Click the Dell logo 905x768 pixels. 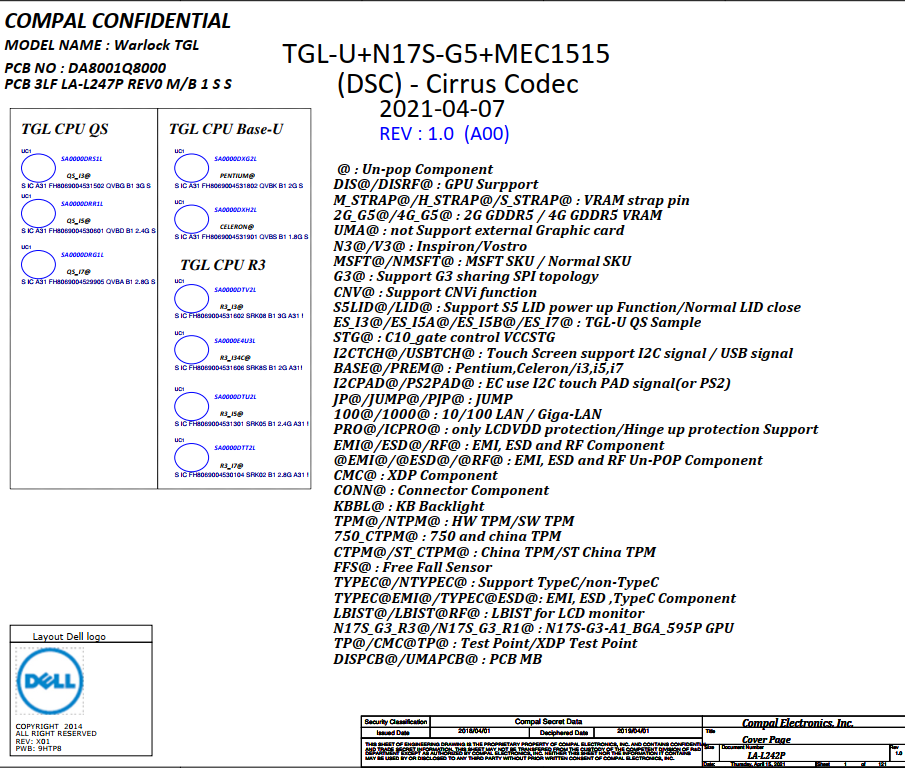tap(47, 683)
